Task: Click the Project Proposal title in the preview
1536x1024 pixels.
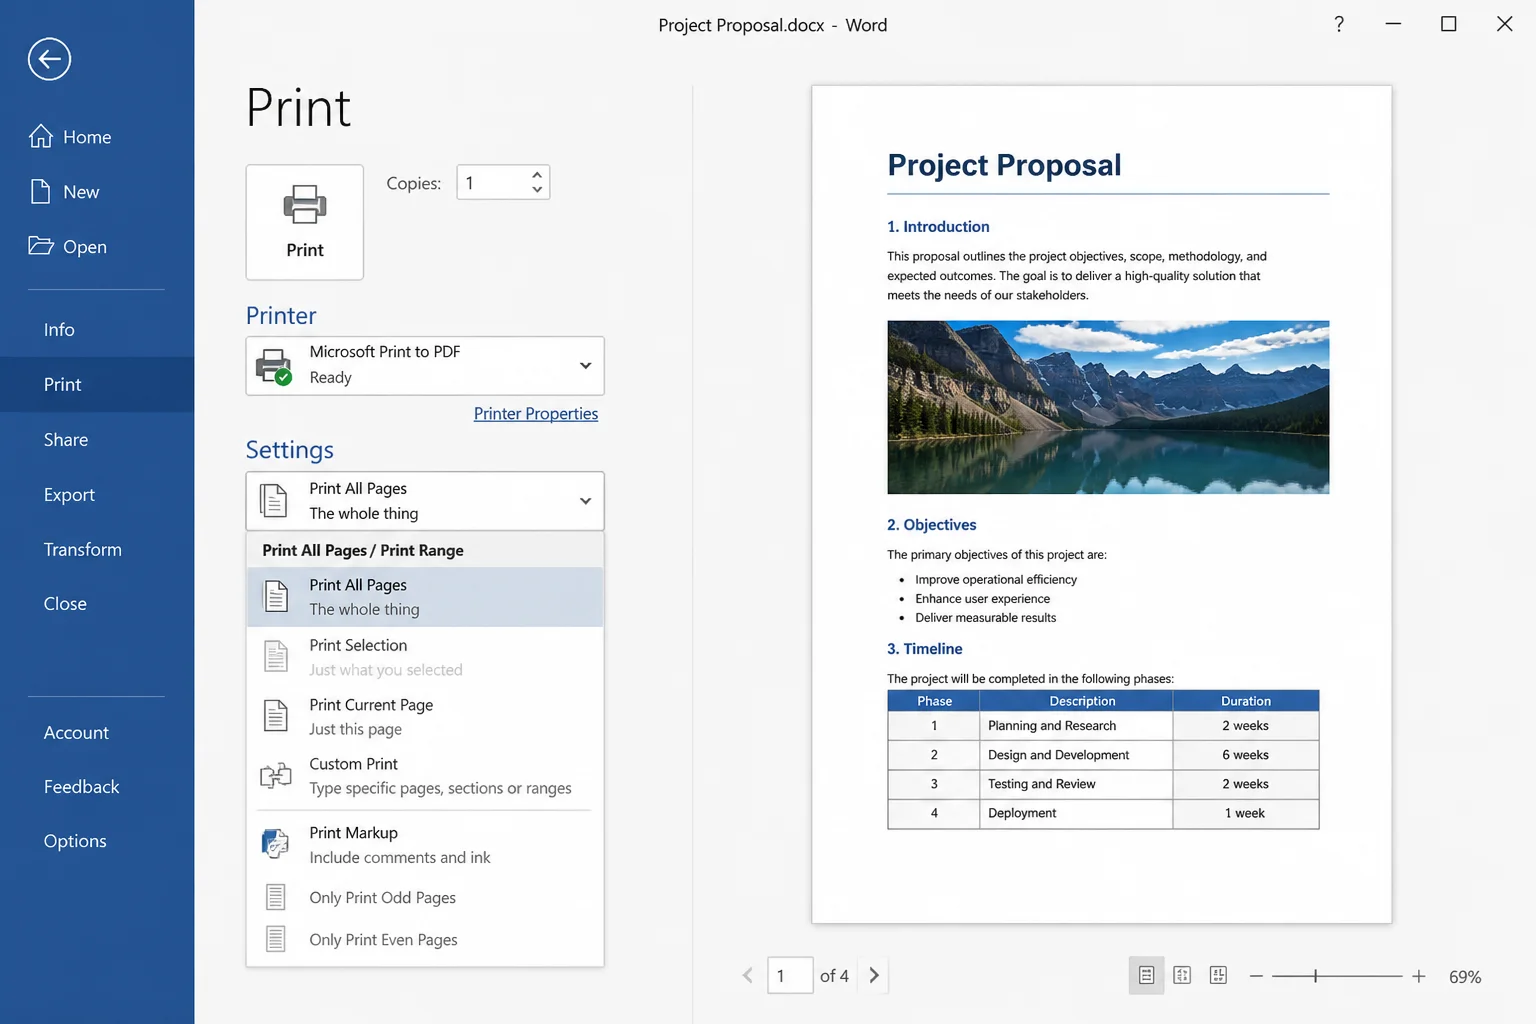Action: (1004, 165)
